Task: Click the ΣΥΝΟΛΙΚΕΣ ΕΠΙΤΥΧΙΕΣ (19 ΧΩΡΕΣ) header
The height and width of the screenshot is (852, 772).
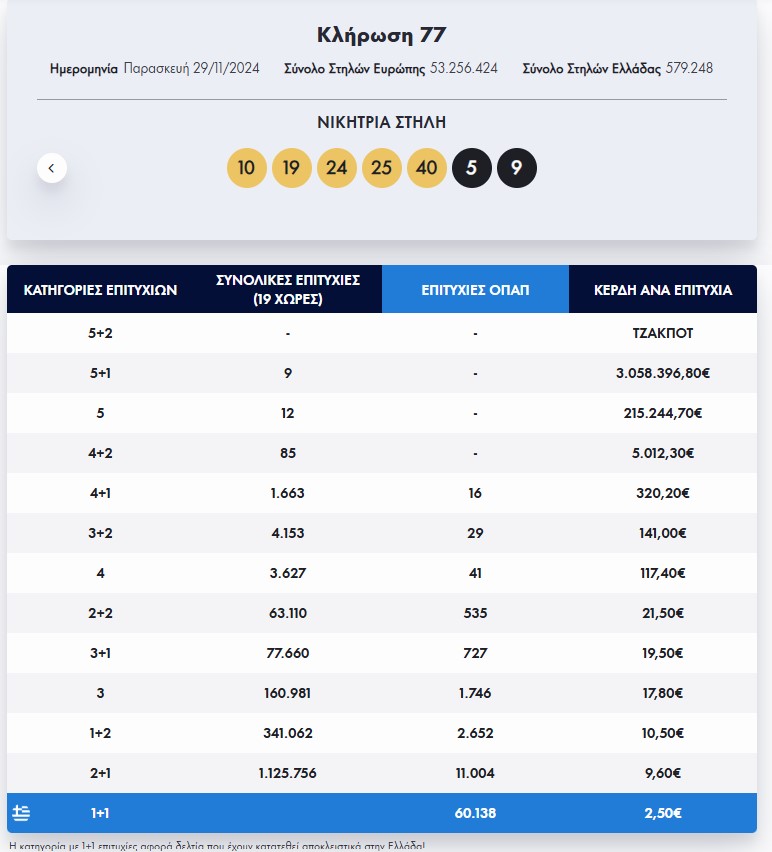Action: (x=288, y=289)
